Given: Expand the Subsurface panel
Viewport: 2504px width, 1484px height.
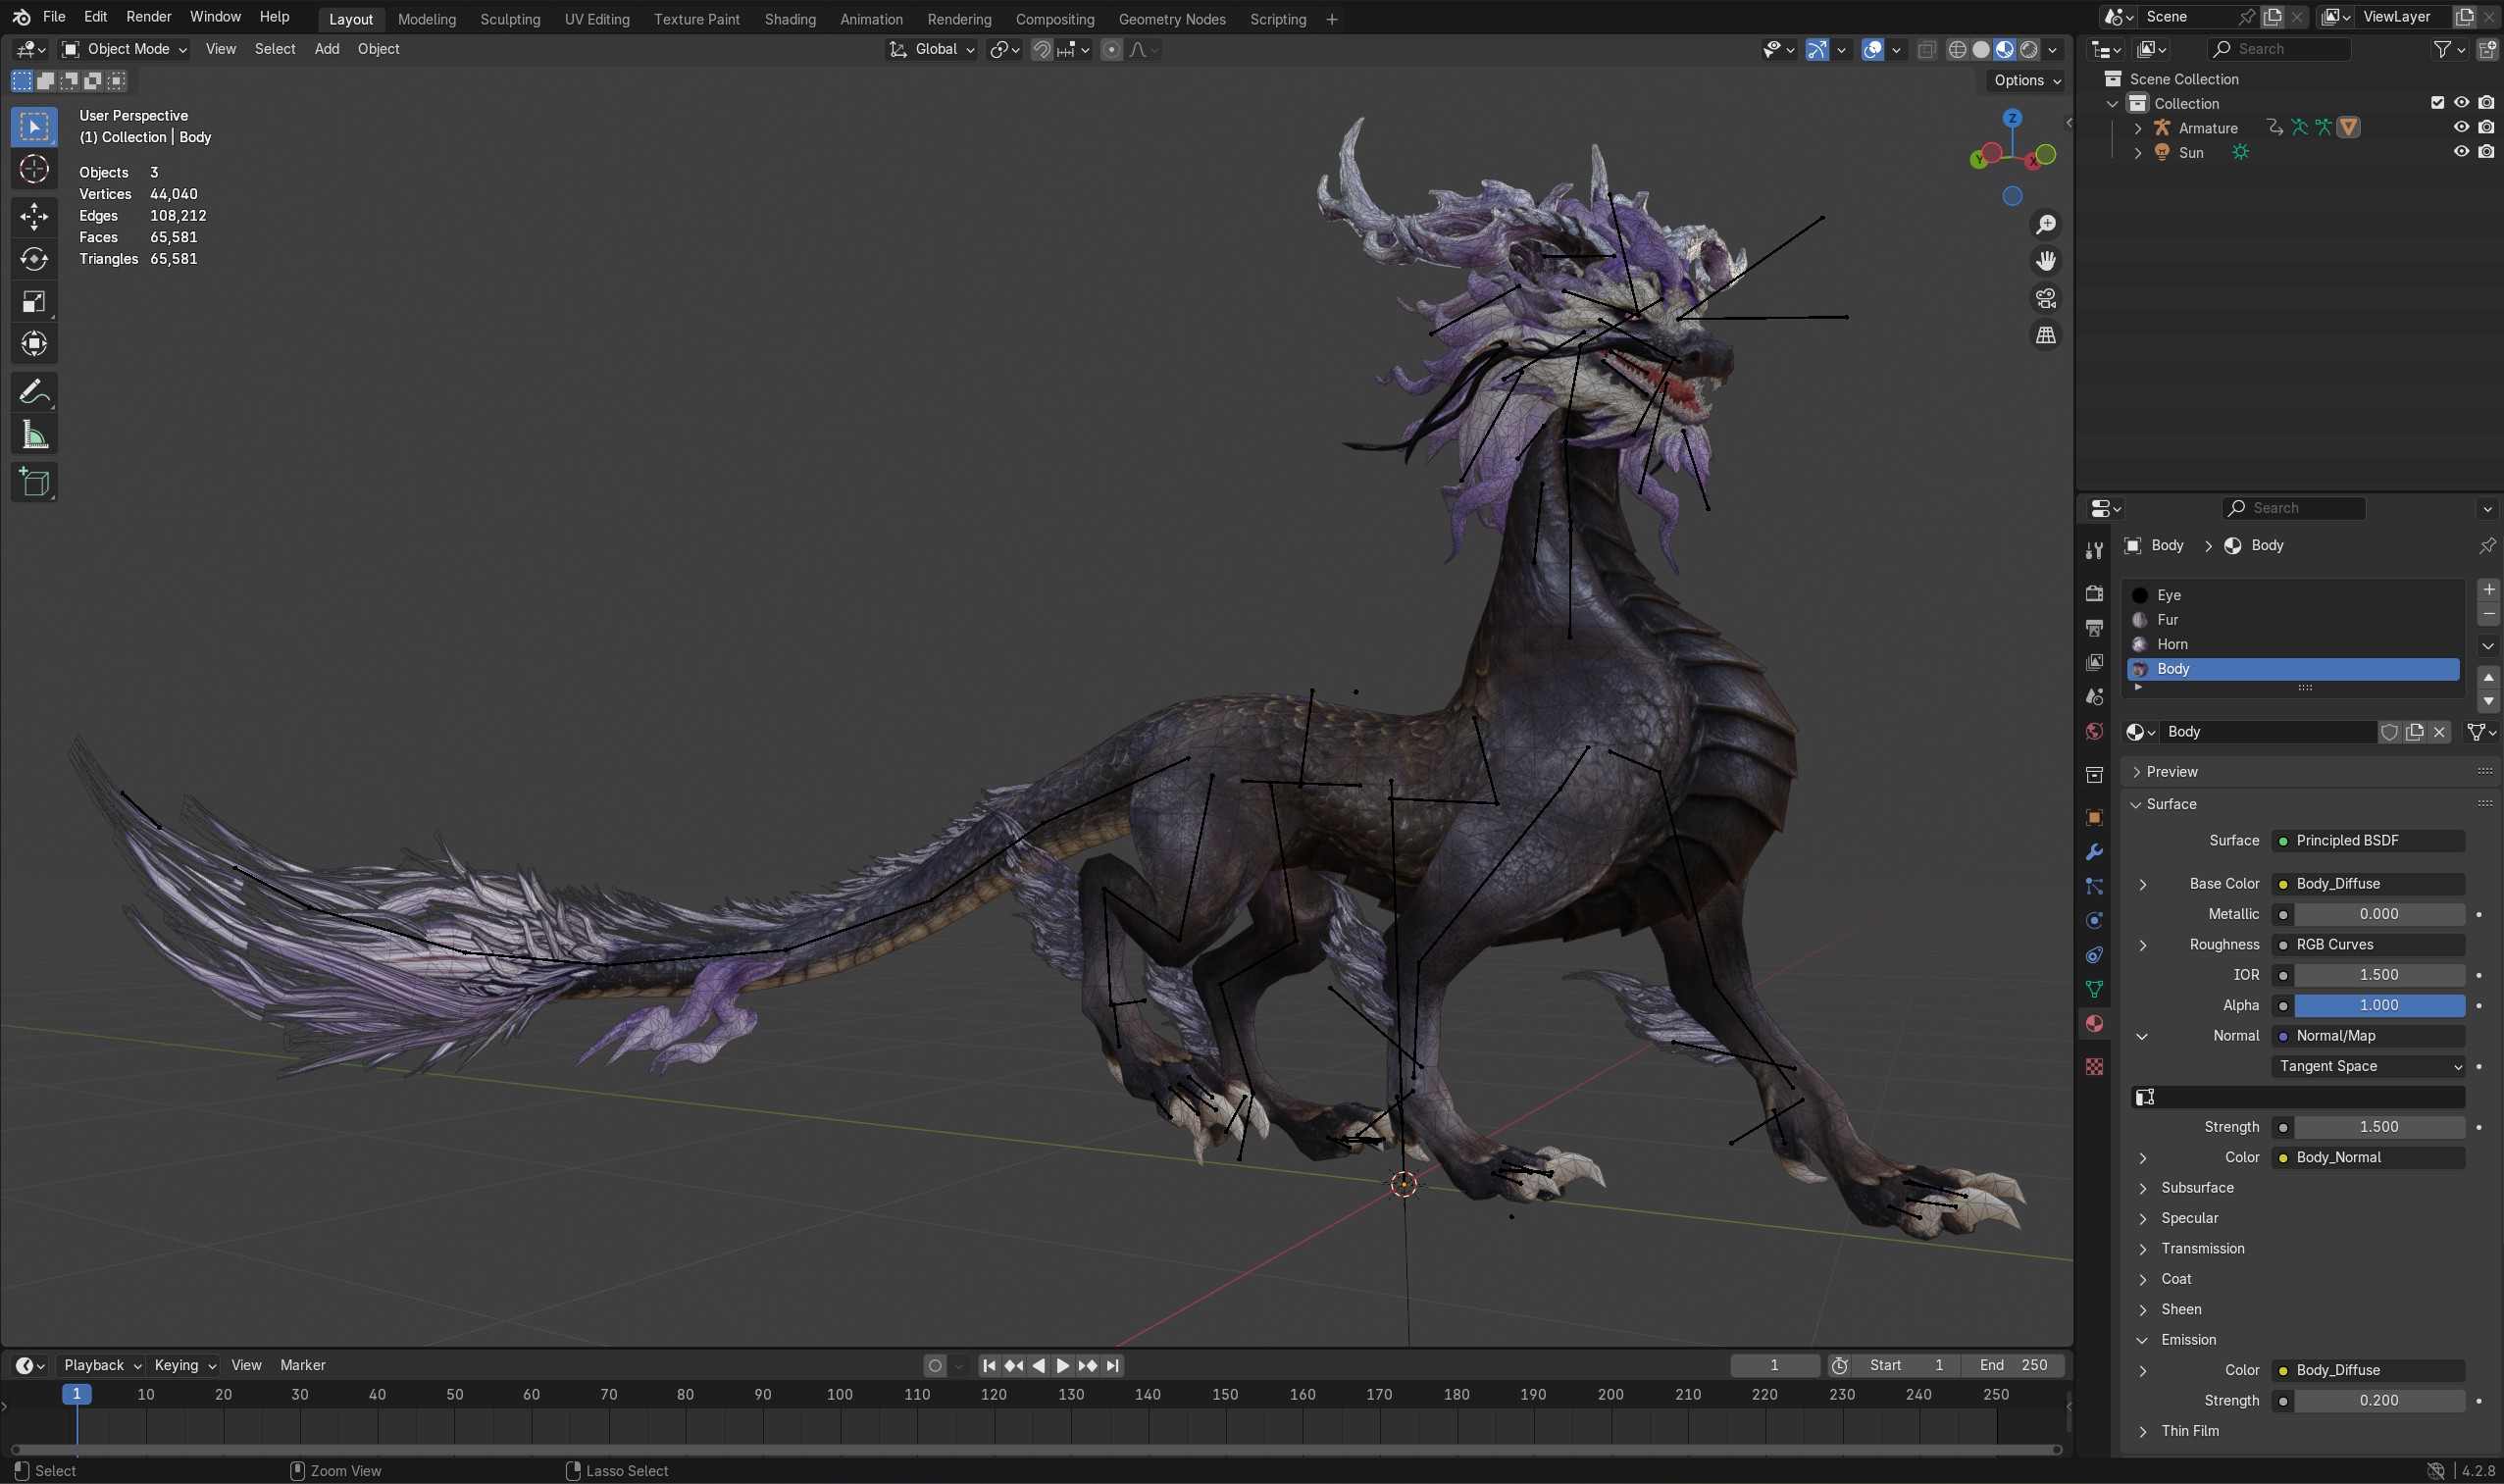Looking at the screenshot, I should 2196,1188.
